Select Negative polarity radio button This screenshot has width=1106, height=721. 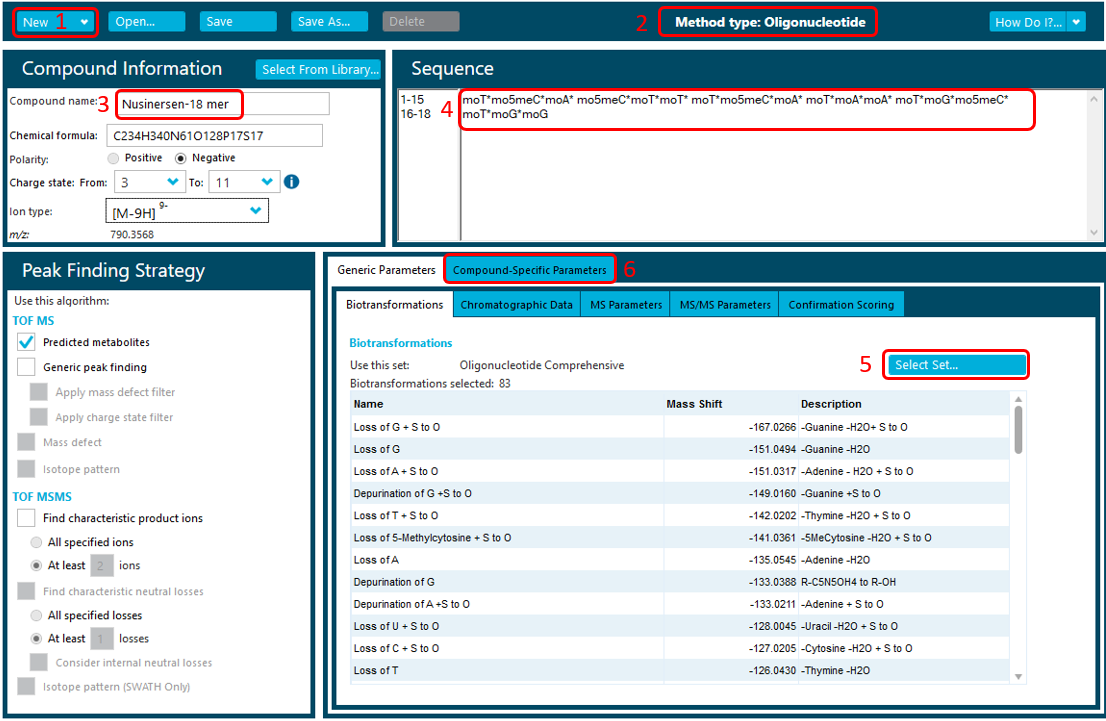coord(181,158)
